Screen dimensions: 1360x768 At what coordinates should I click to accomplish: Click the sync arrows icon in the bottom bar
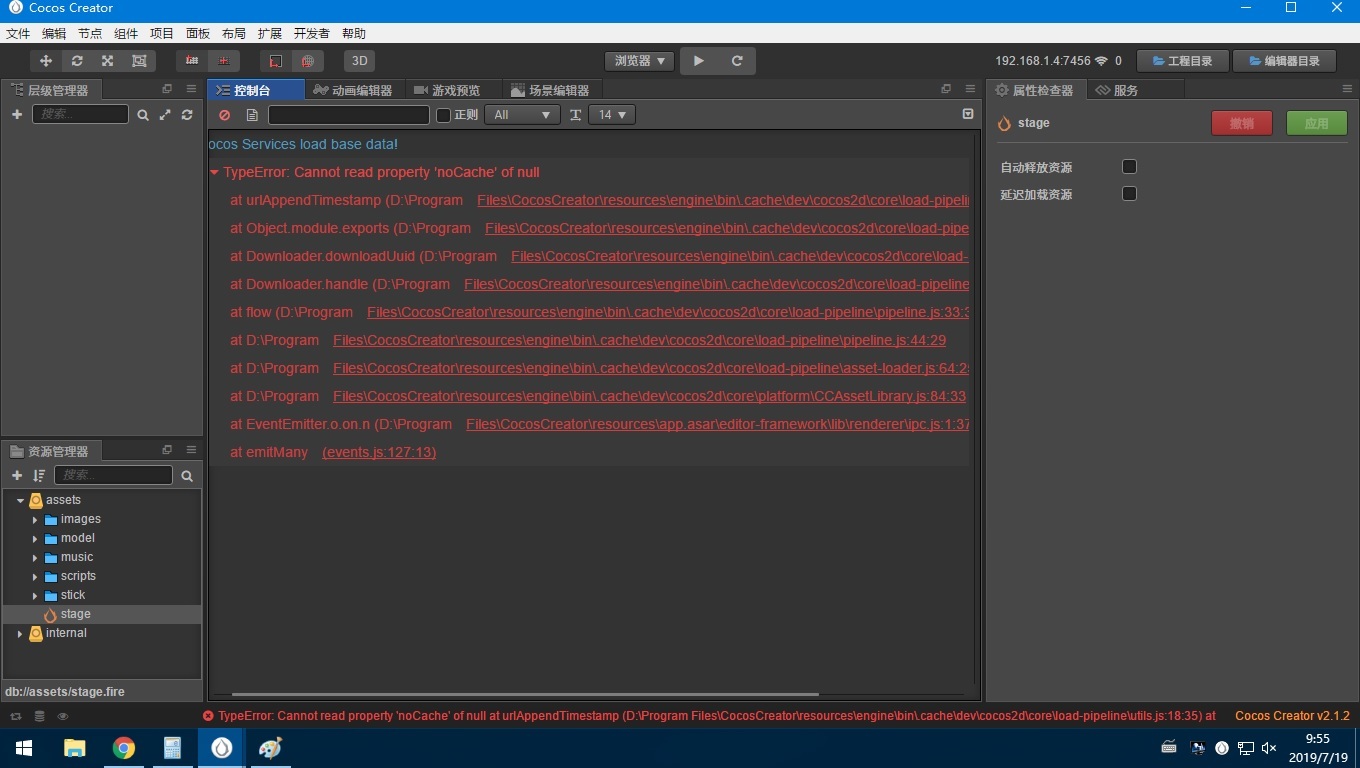pos(16,716)
